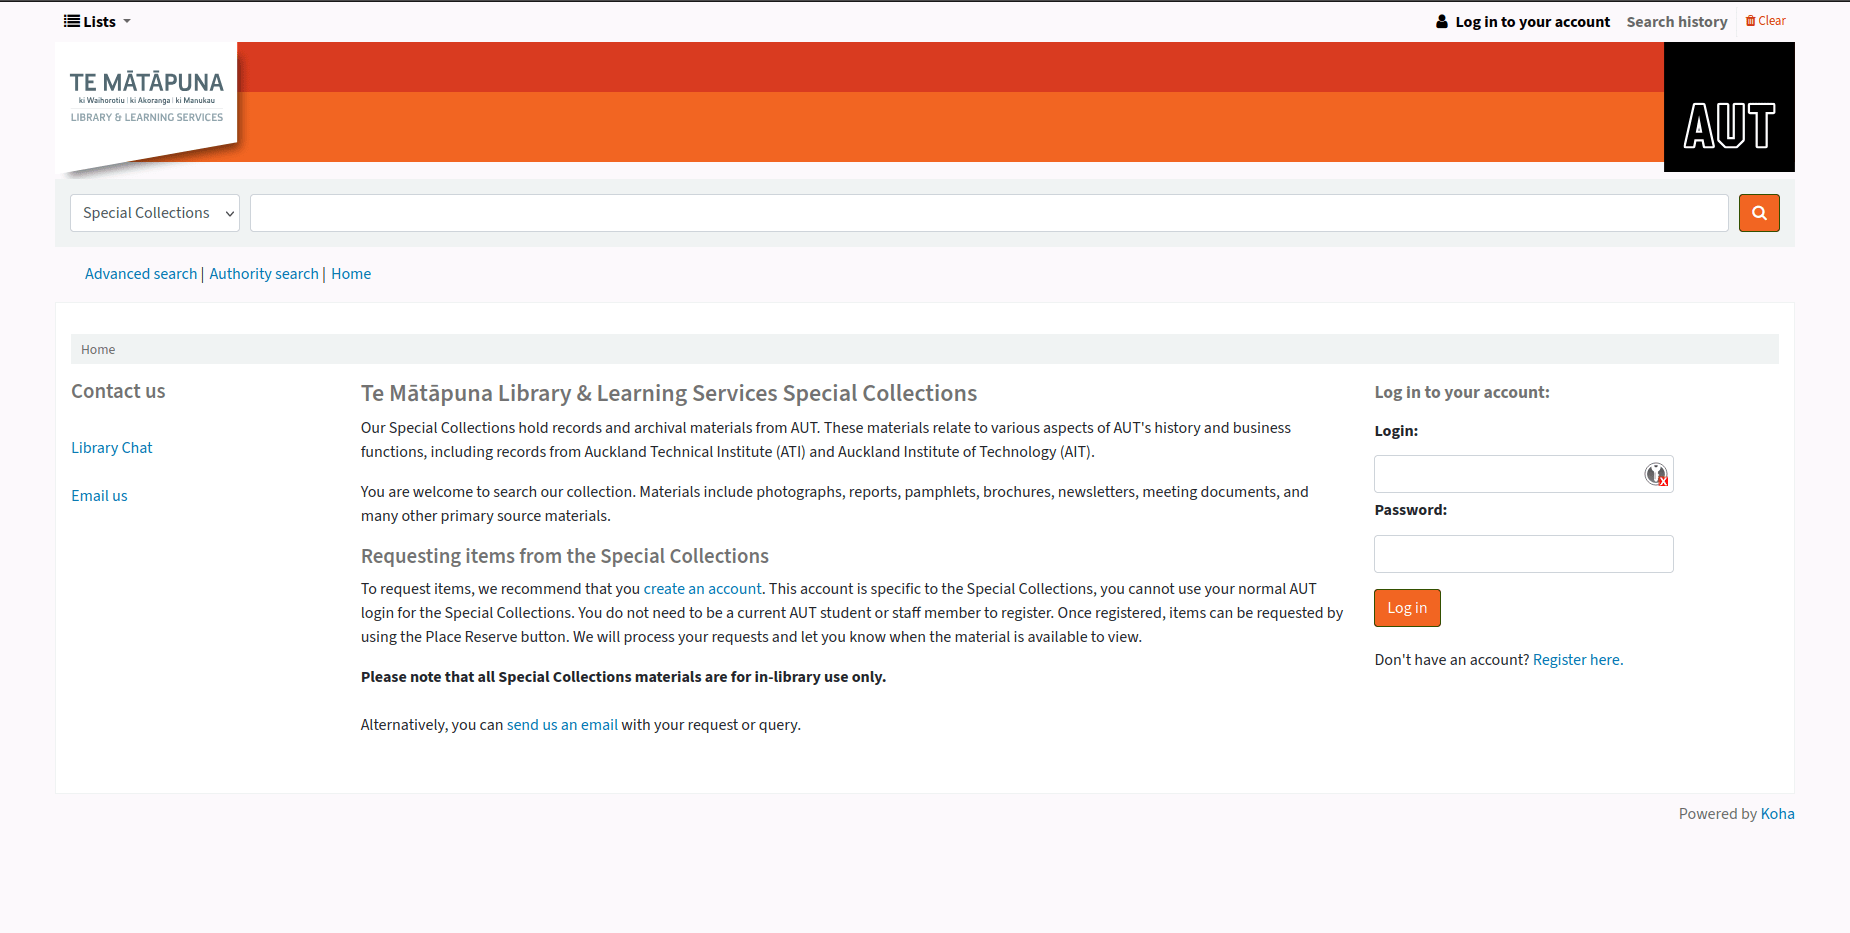Click the AUT logo in the banner
Screen dimensions: 1850x933
pyautogui.click(x=1729, y=107)
